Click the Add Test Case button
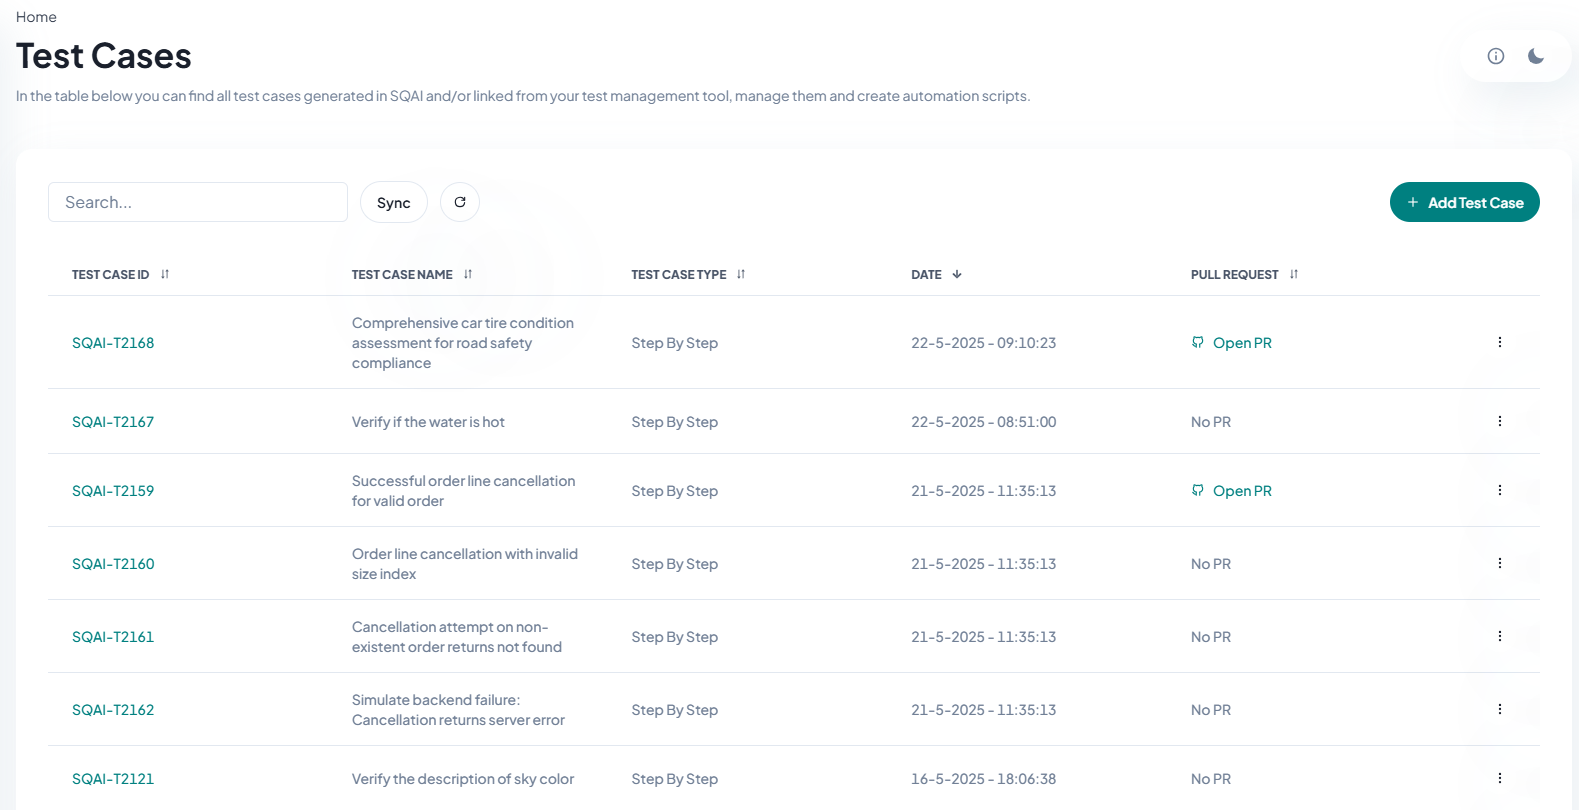The width and height of the screenshot is (1579, 810). [1464, 202]
